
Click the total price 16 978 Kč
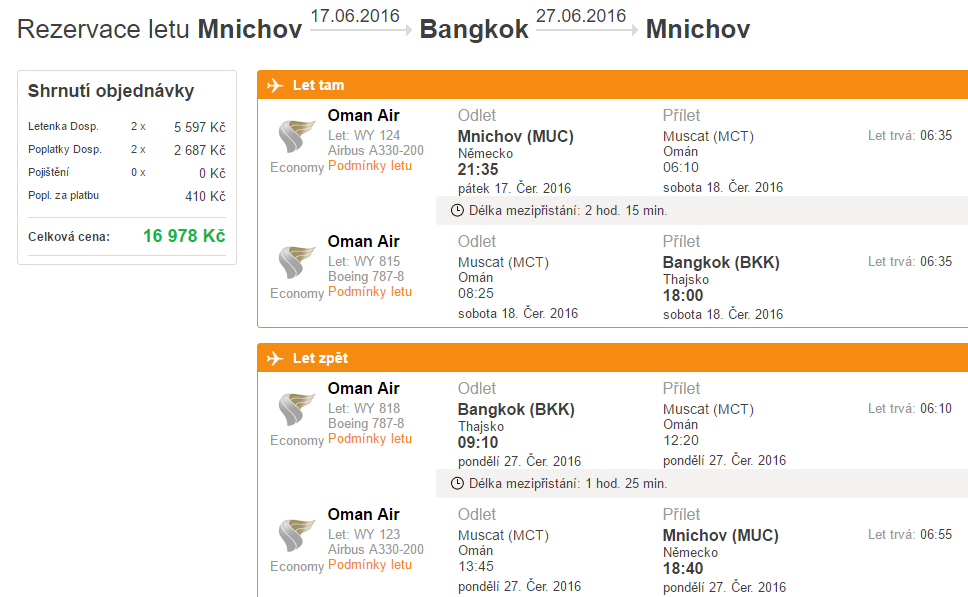point(184,236)
